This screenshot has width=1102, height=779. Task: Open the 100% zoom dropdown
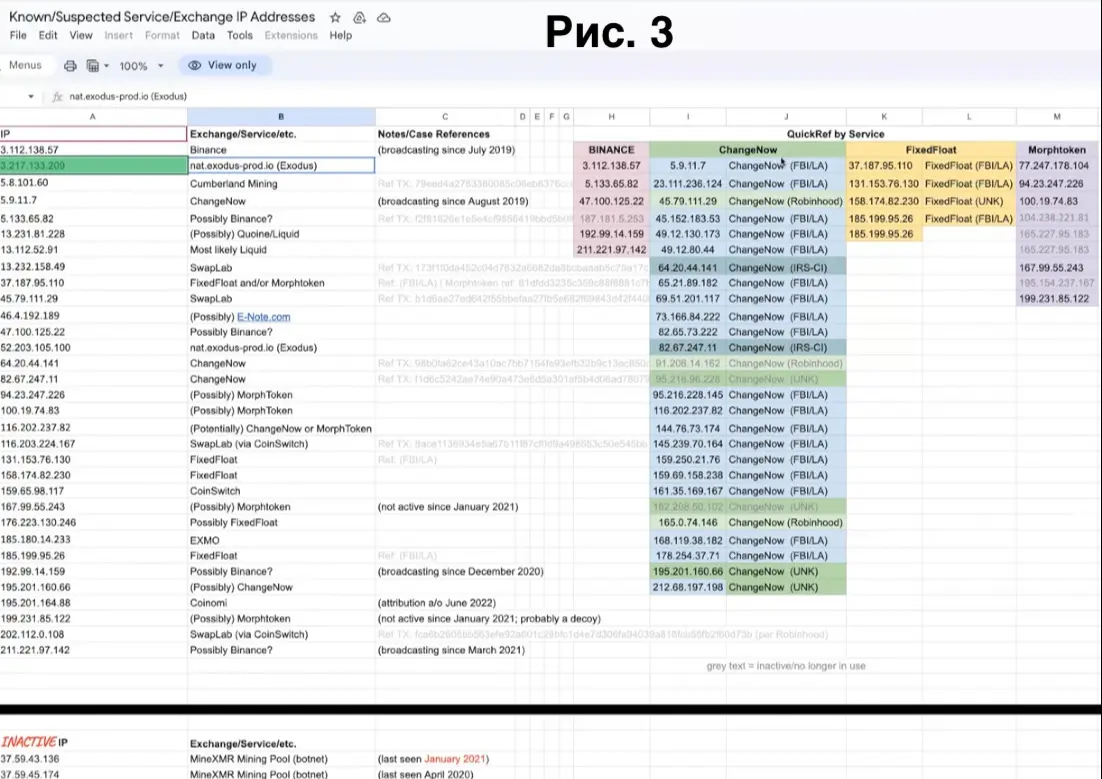(x=141, y=65)
